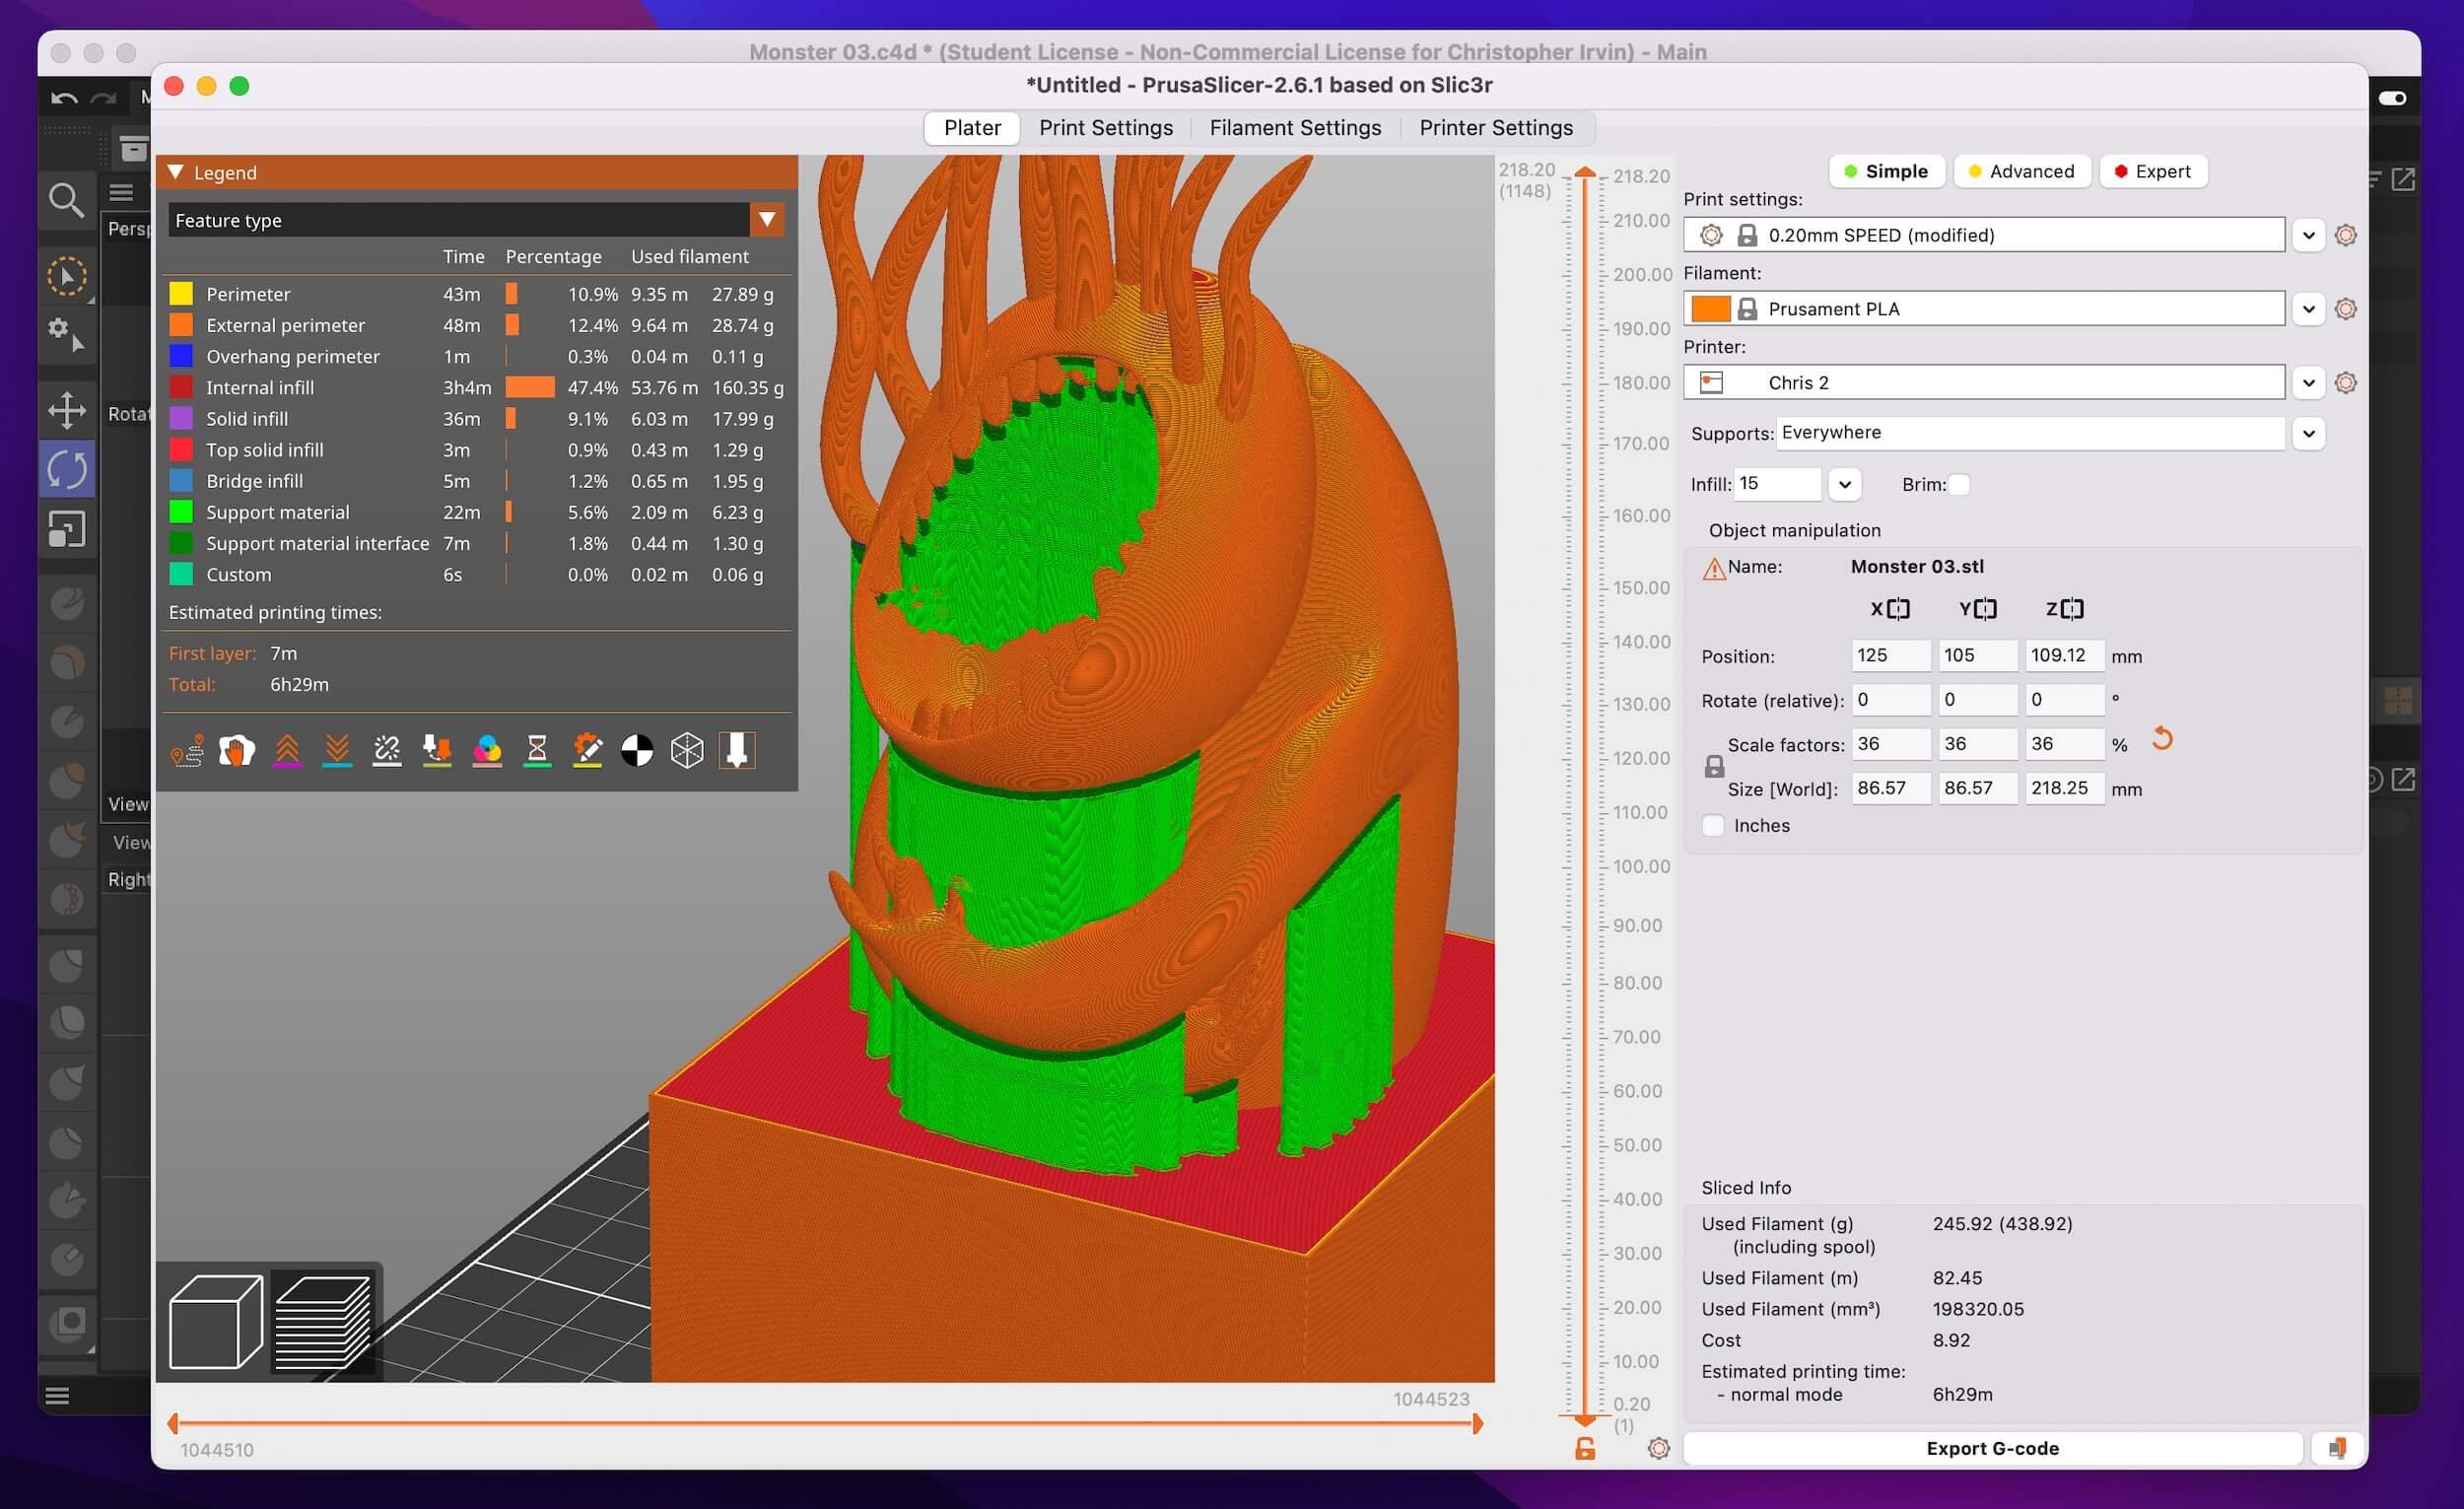Select Cinema 4D Scale tool
This screenshot has width=2464, height=1509.
pos(67,528)
